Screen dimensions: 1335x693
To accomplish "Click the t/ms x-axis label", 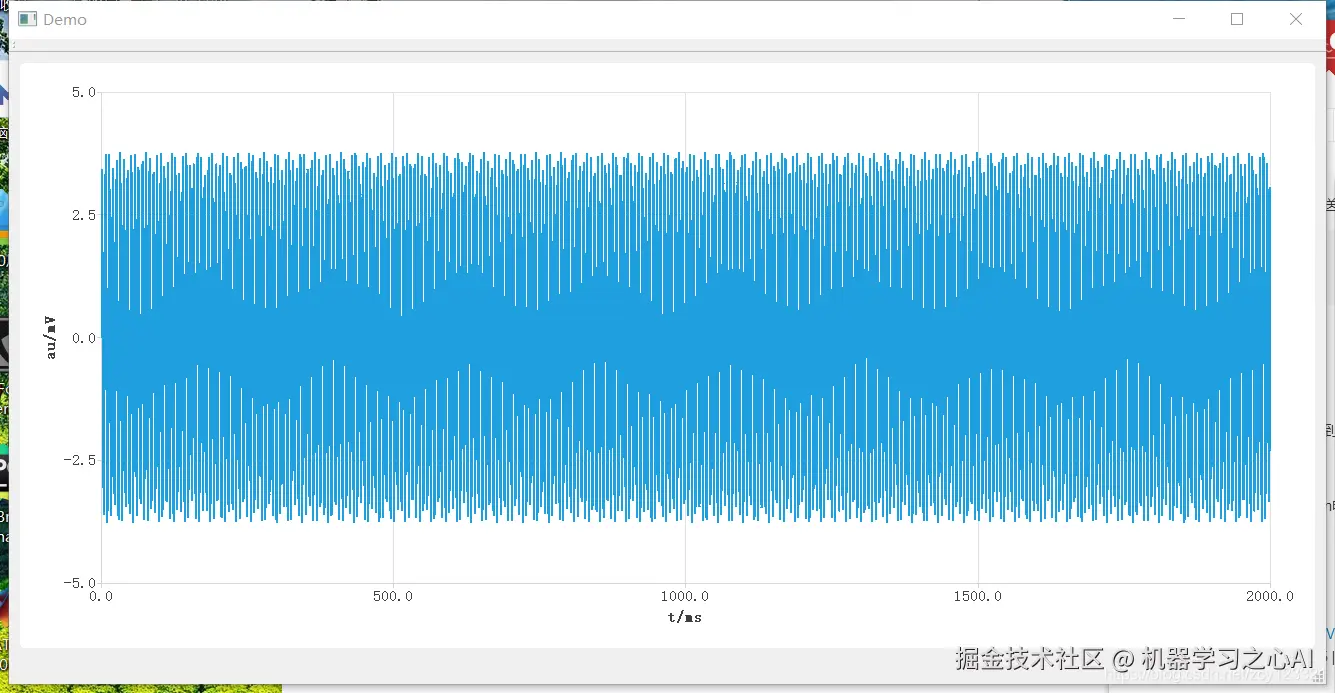I will 685,617.
